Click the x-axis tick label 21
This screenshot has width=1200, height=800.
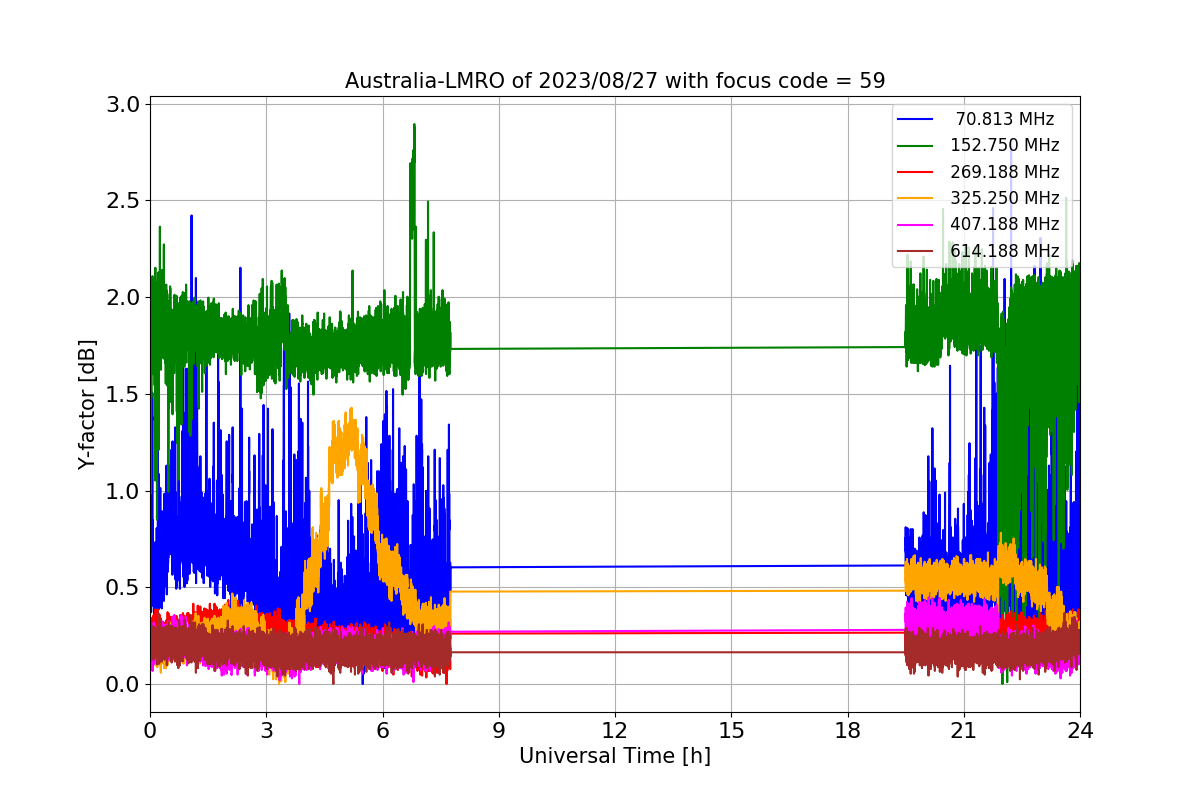tap(963, 731)
